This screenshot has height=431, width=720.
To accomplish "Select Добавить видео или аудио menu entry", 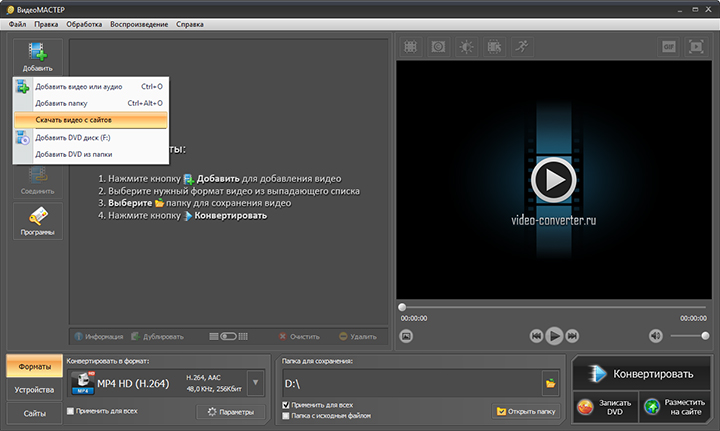I will pos(91,87).
